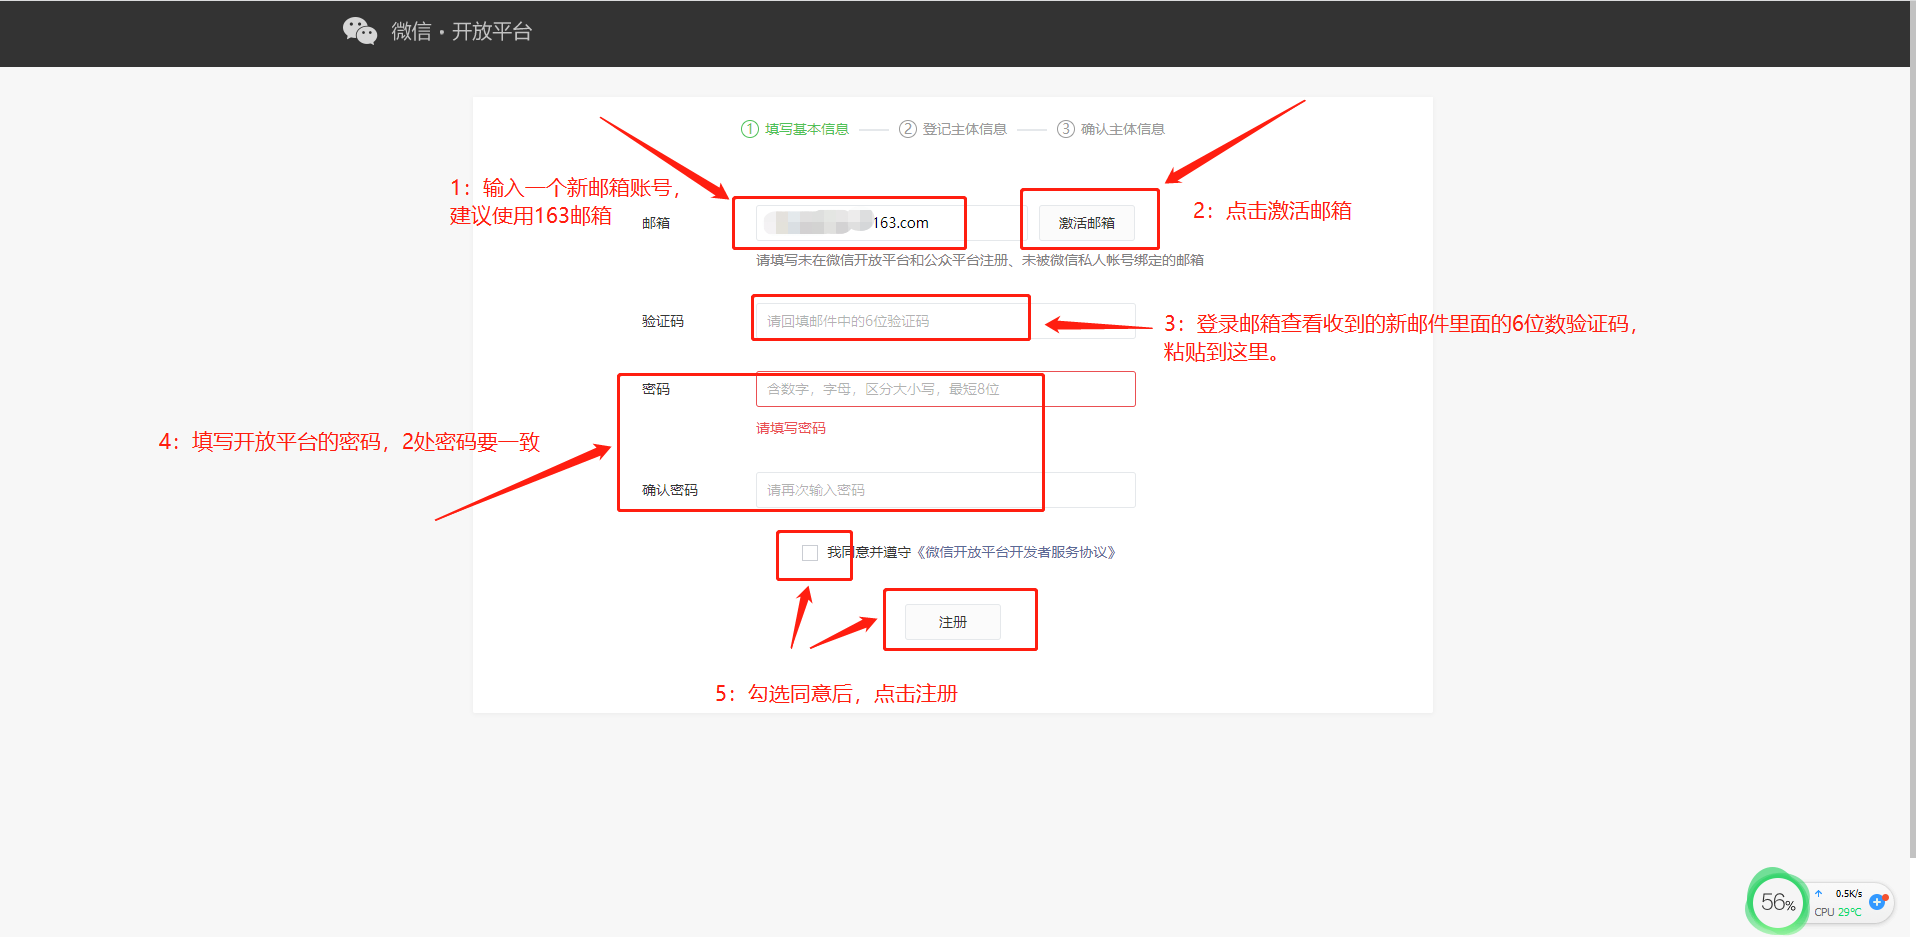Click the step 3 circle number icon
The image size is (1916, 937).
pos(1065,129)
